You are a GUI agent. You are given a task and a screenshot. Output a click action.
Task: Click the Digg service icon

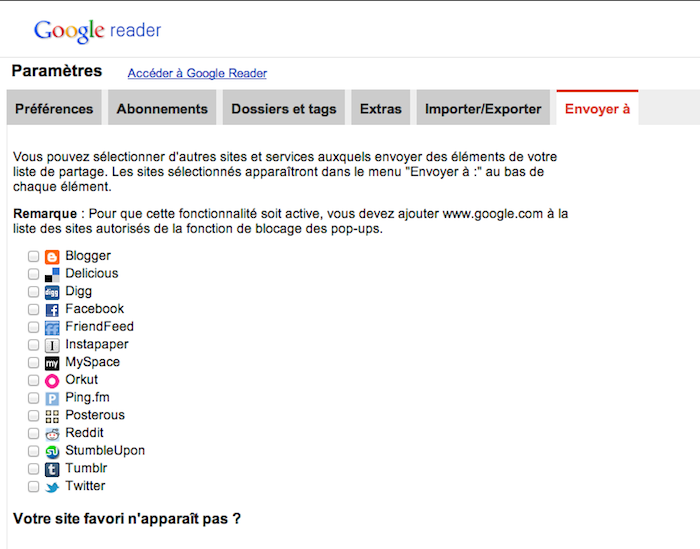click(52, 292)
